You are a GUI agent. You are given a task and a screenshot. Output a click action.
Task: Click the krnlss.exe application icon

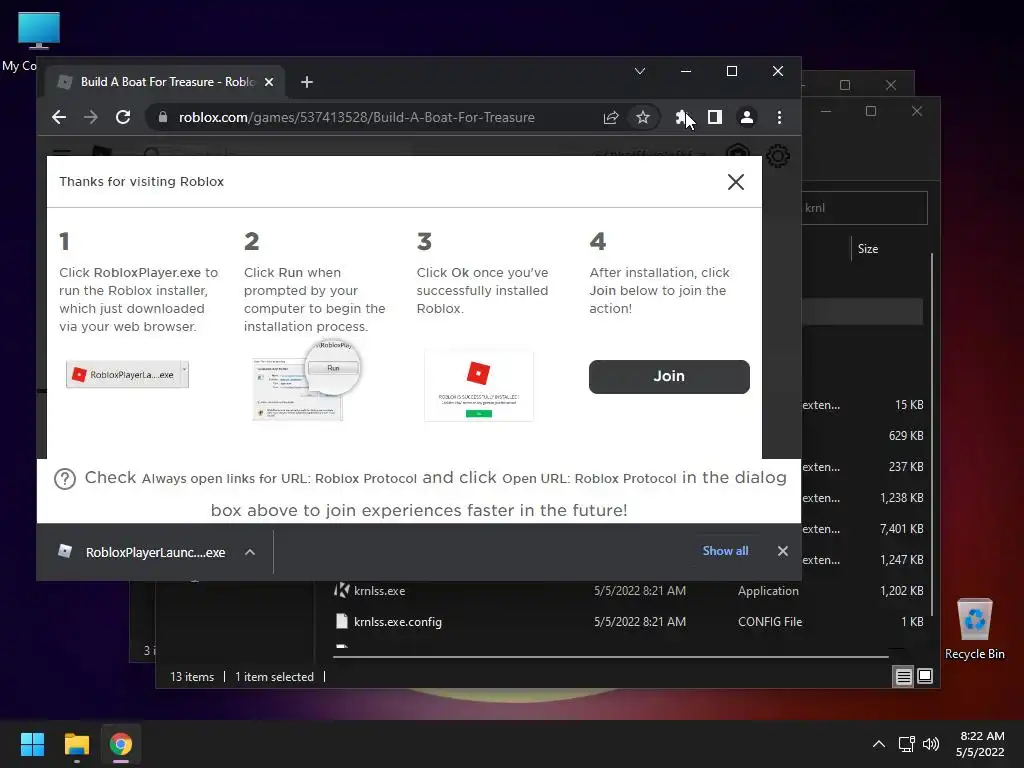(342, 590)
